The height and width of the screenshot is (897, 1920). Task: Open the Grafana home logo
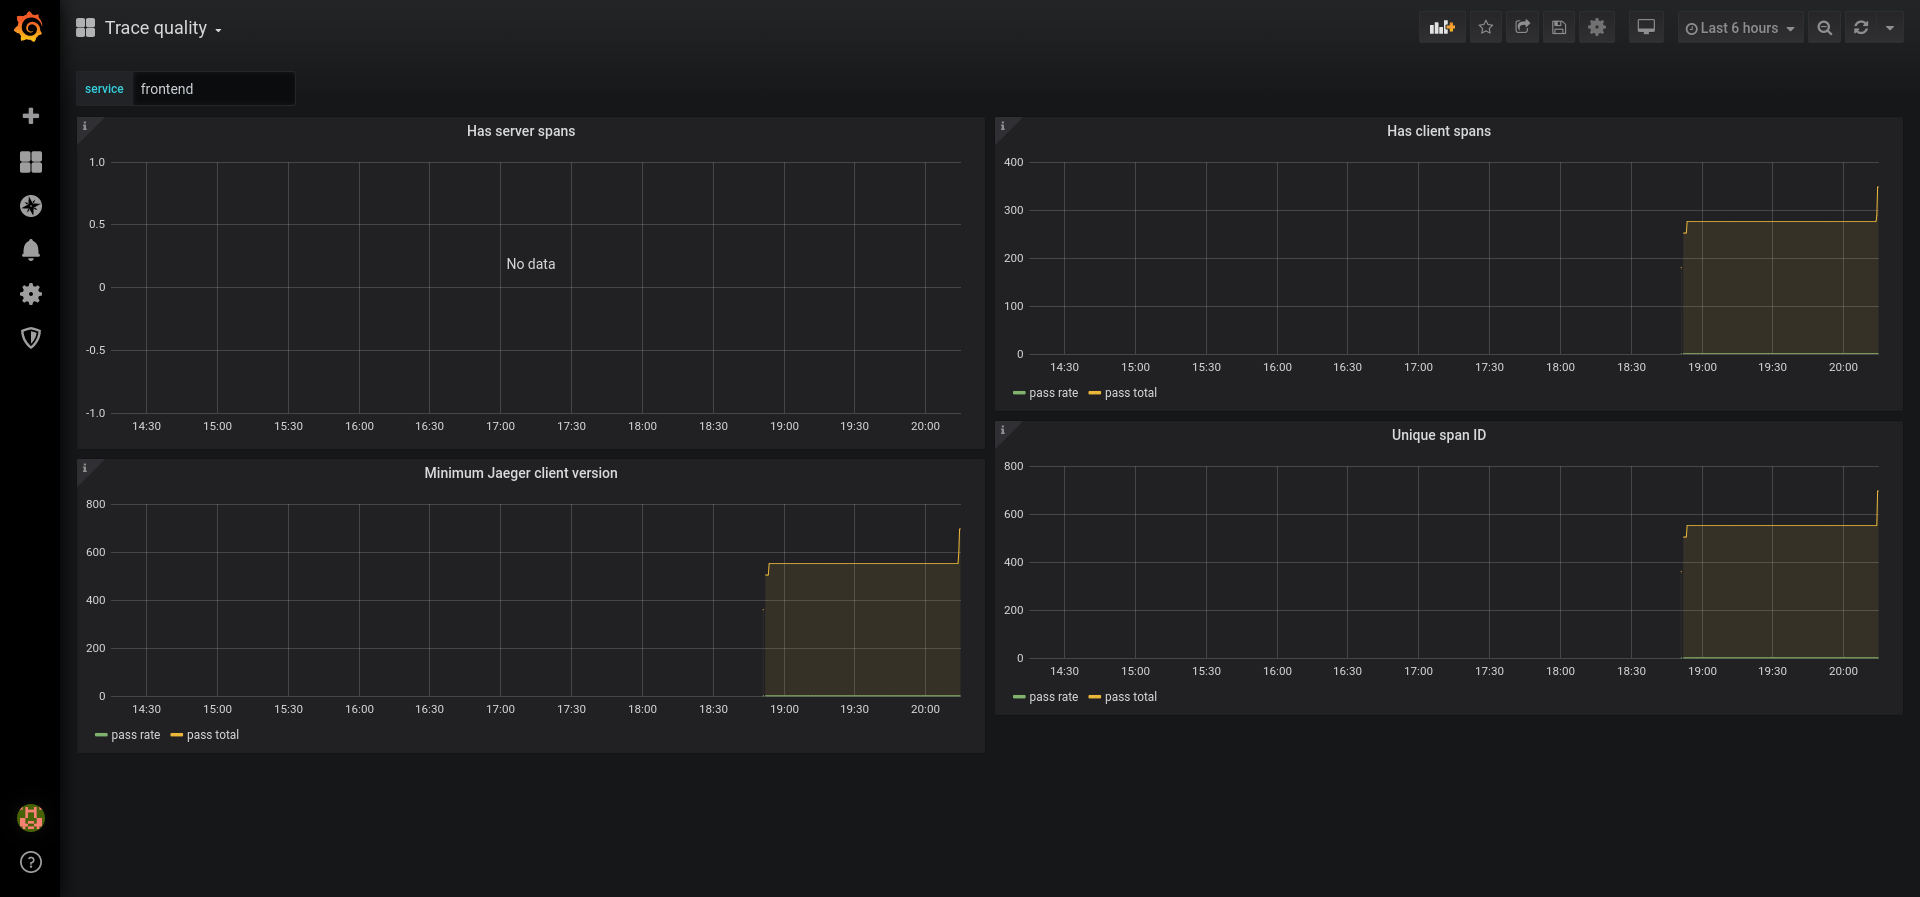[29, 27]
